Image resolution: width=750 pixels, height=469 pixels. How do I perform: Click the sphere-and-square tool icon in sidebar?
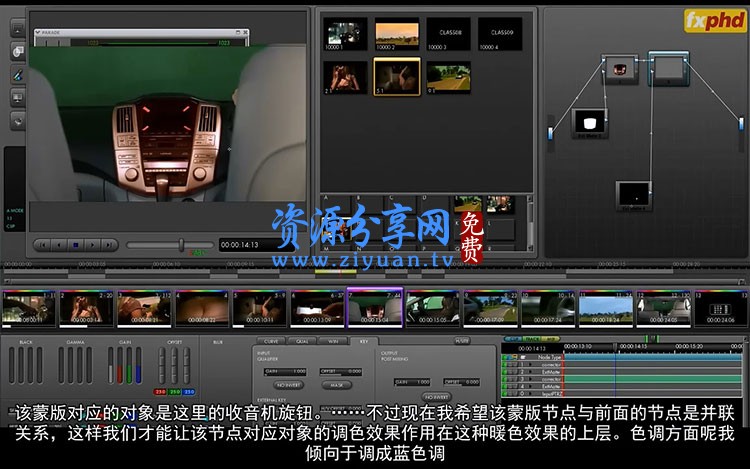coord(18,51)
